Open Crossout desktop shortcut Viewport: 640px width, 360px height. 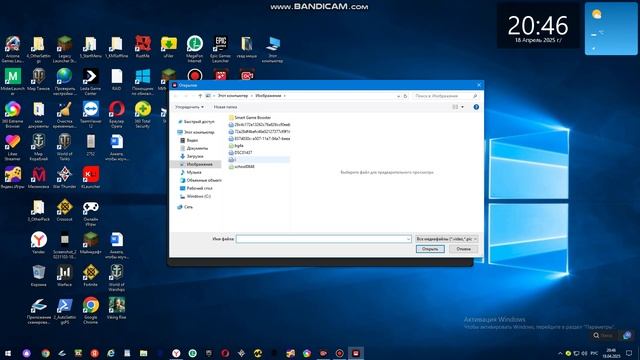(64, 211)
